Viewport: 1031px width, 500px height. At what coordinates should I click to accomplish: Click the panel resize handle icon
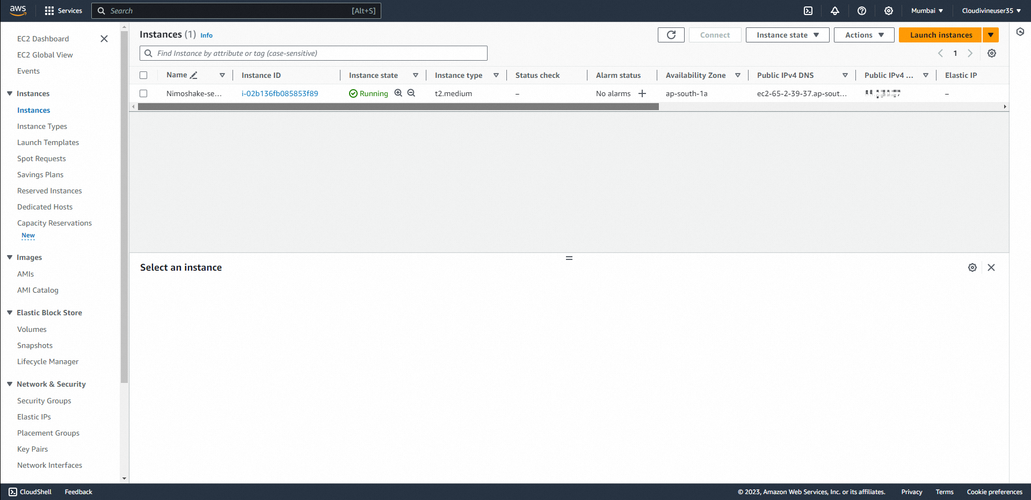(569, 258)
